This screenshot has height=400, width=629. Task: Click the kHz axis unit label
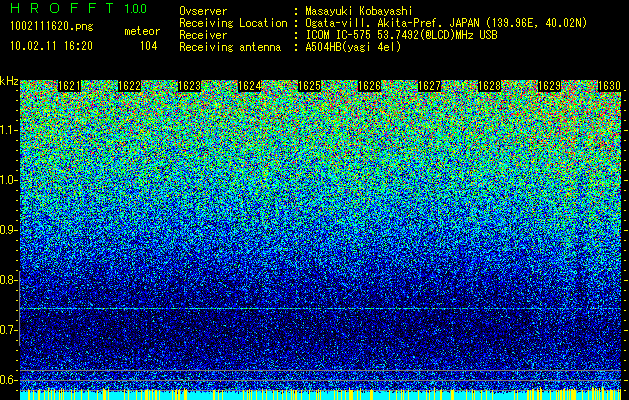coord(9,81)
